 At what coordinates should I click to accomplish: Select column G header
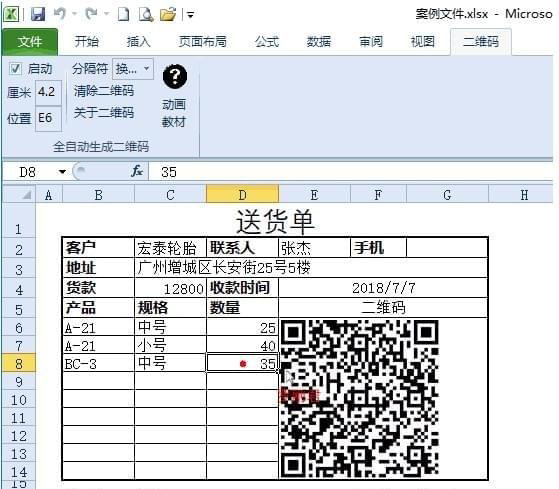coord(447,195)
